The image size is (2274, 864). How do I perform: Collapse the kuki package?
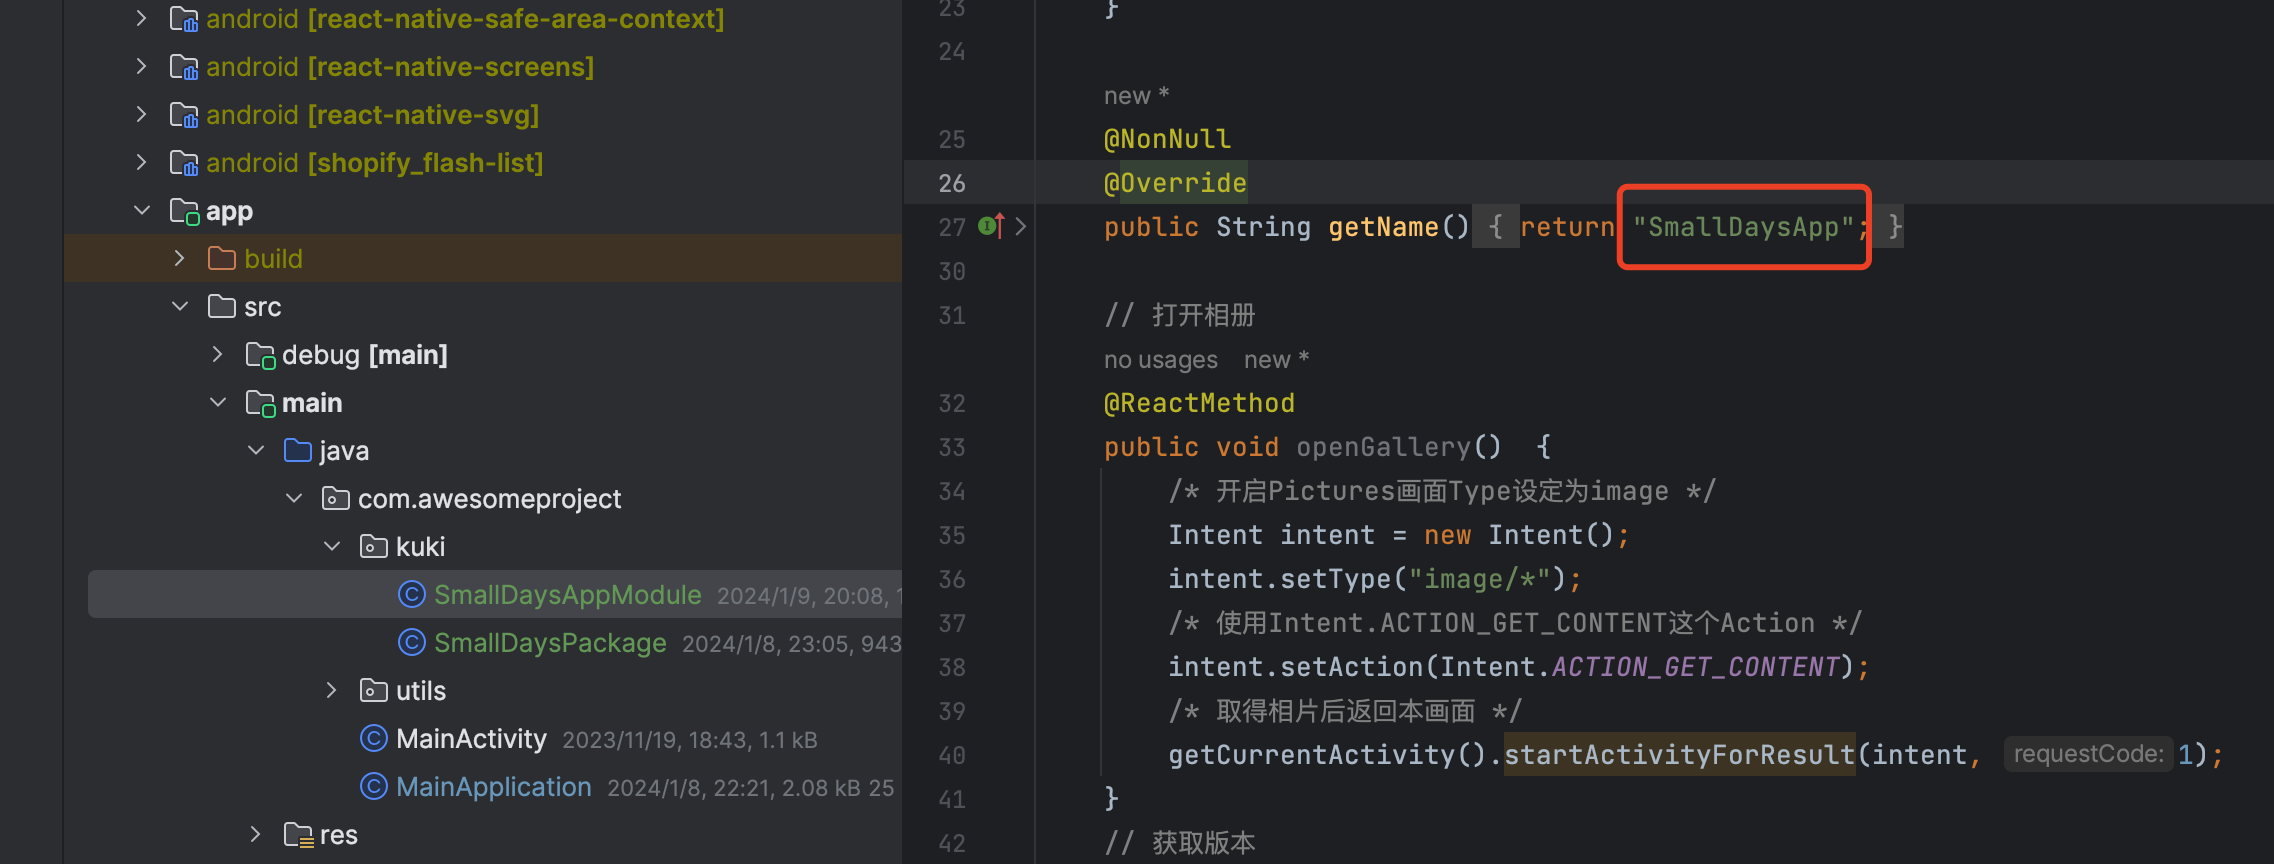332,546
